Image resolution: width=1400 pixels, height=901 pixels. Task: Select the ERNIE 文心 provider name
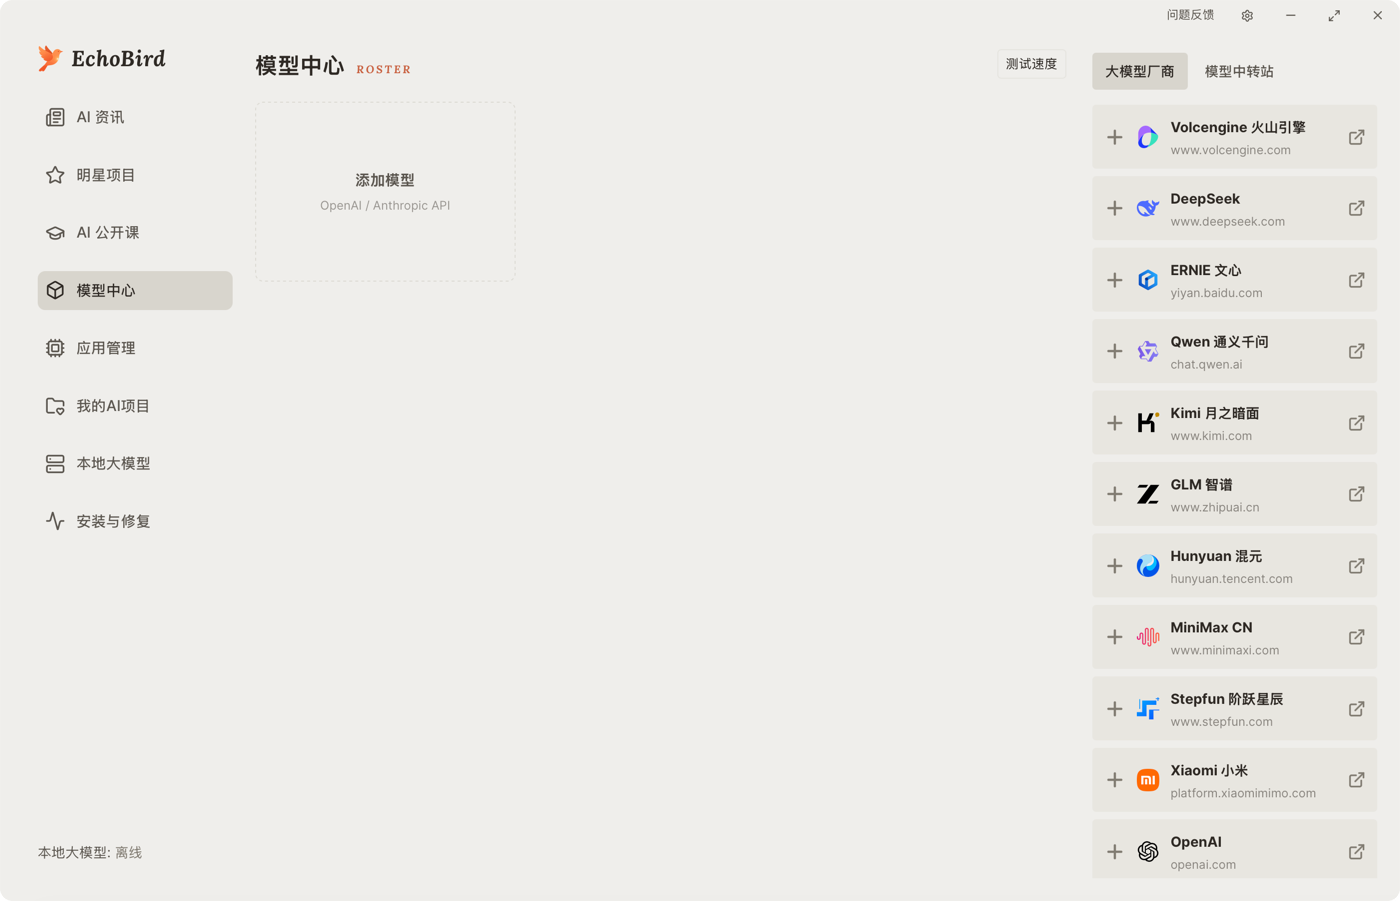[x=1206, y=270]
